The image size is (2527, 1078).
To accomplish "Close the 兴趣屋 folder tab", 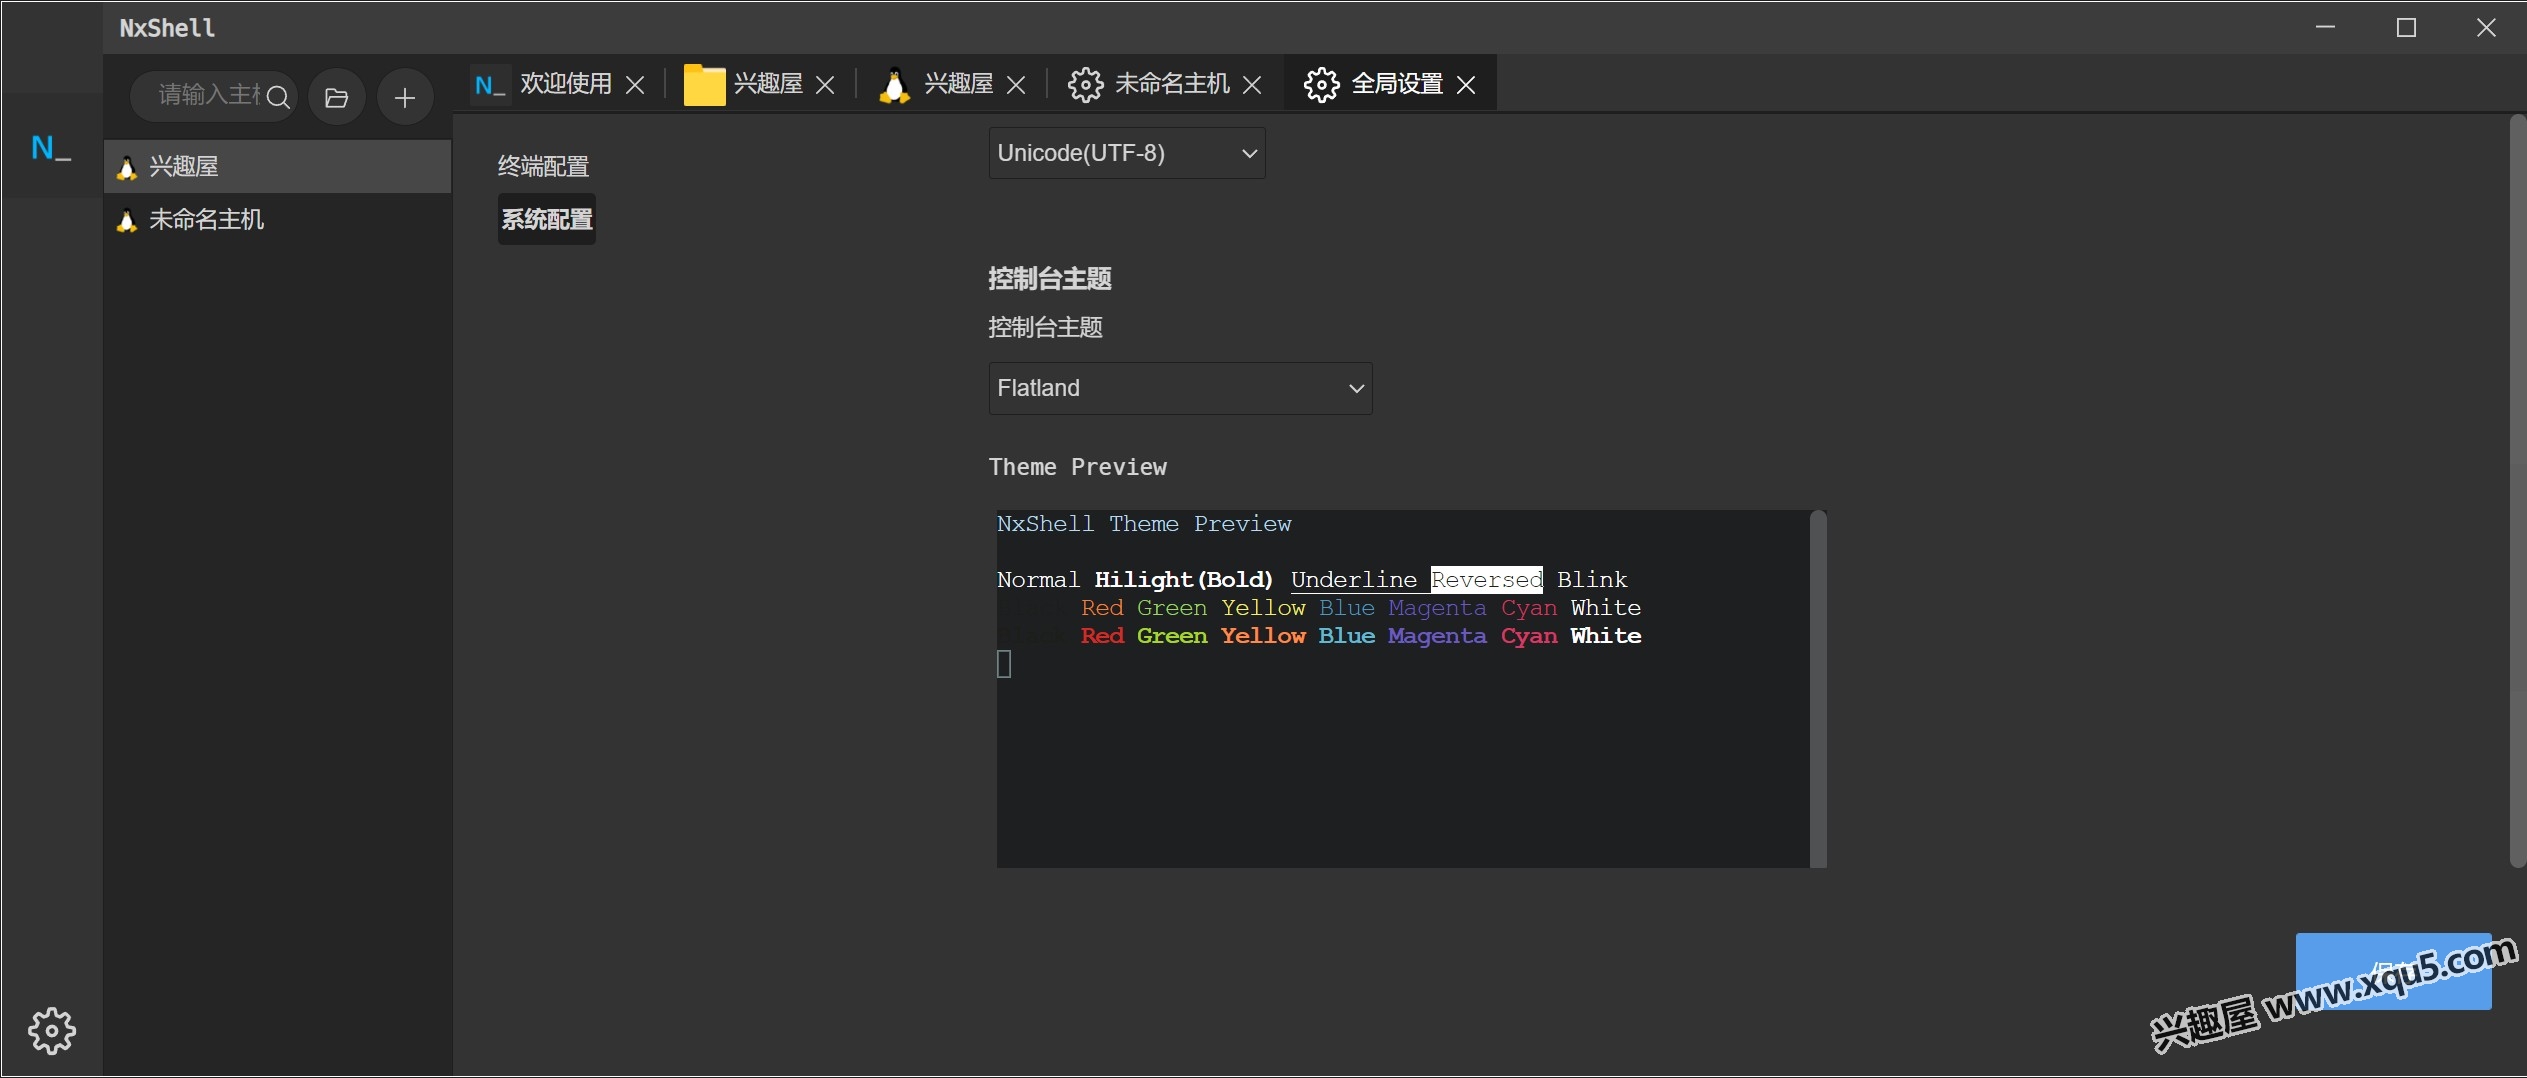I will click(825, 85).
